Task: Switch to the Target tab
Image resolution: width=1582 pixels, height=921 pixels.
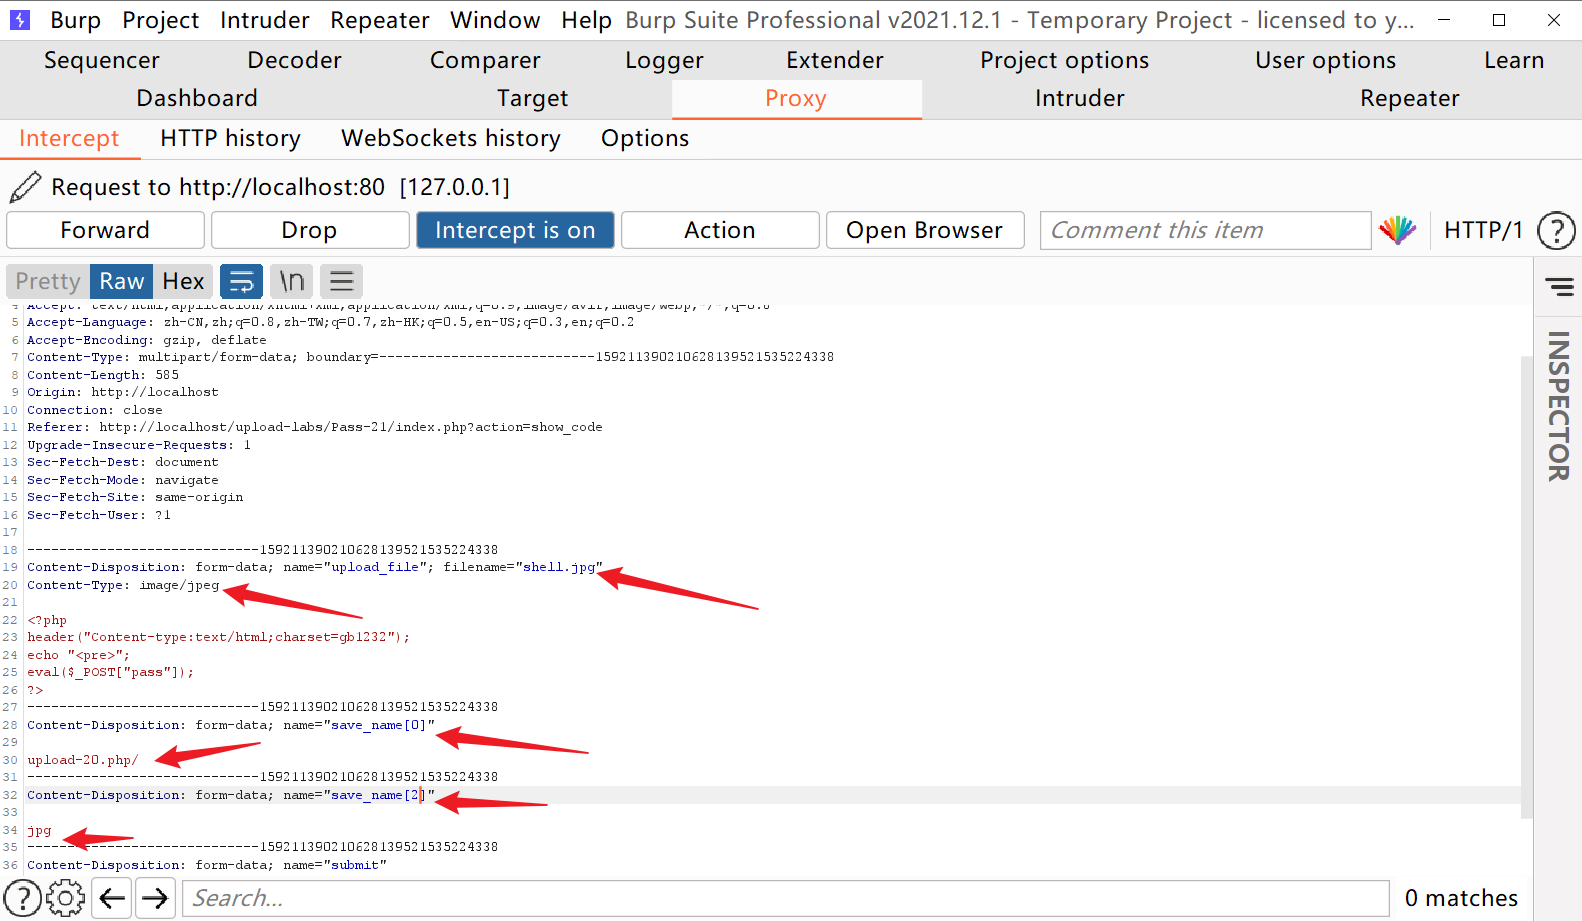Action: coord(533,98)
